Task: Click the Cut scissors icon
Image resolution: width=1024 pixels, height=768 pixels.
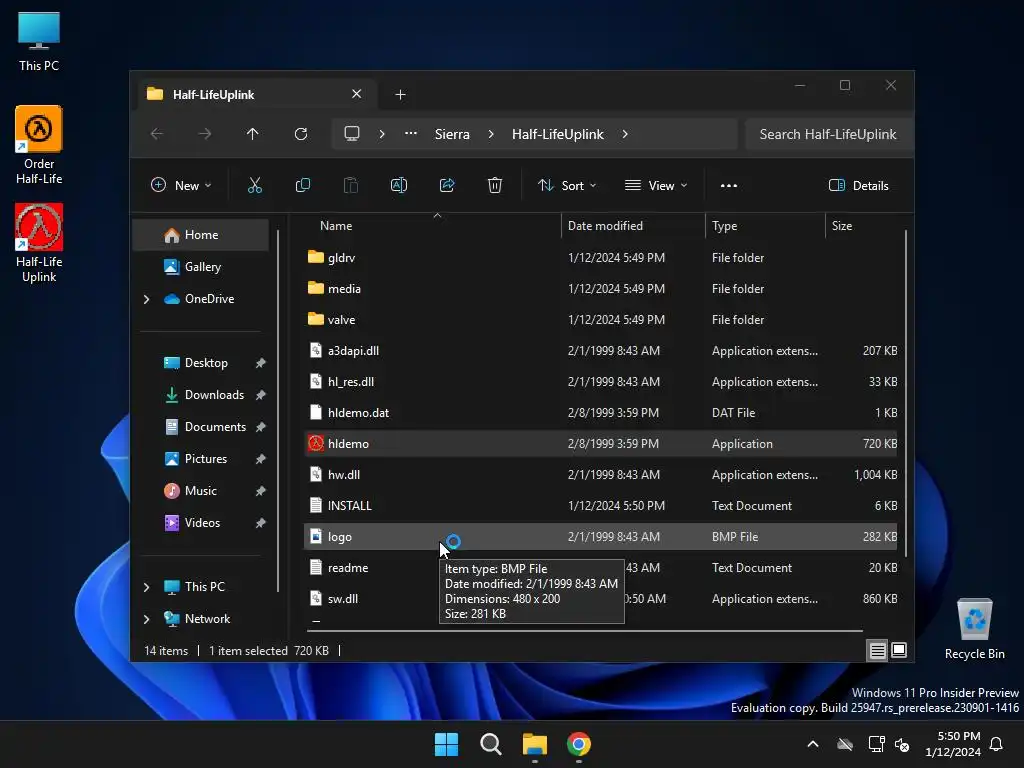Action: pyautogui.click(x=255, y=185)
